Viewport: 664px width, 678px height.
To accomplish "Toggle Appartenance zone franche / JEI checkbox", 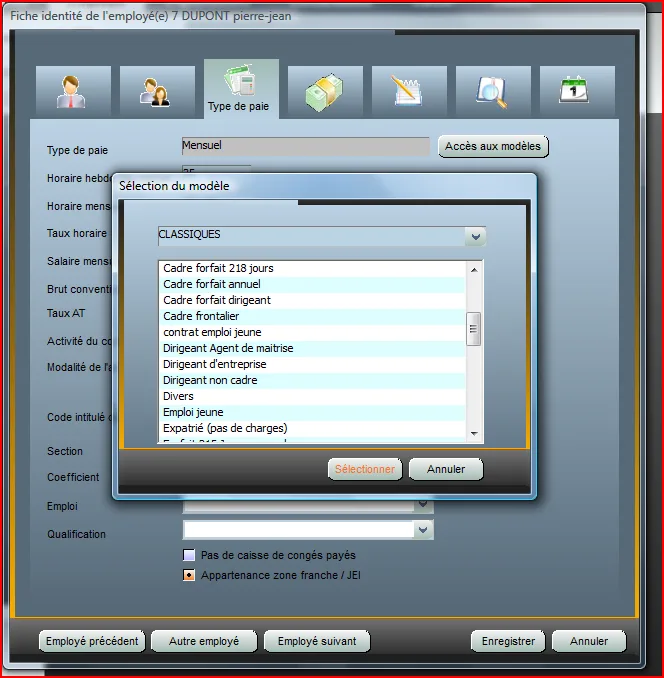I will (x=189, y=575).
